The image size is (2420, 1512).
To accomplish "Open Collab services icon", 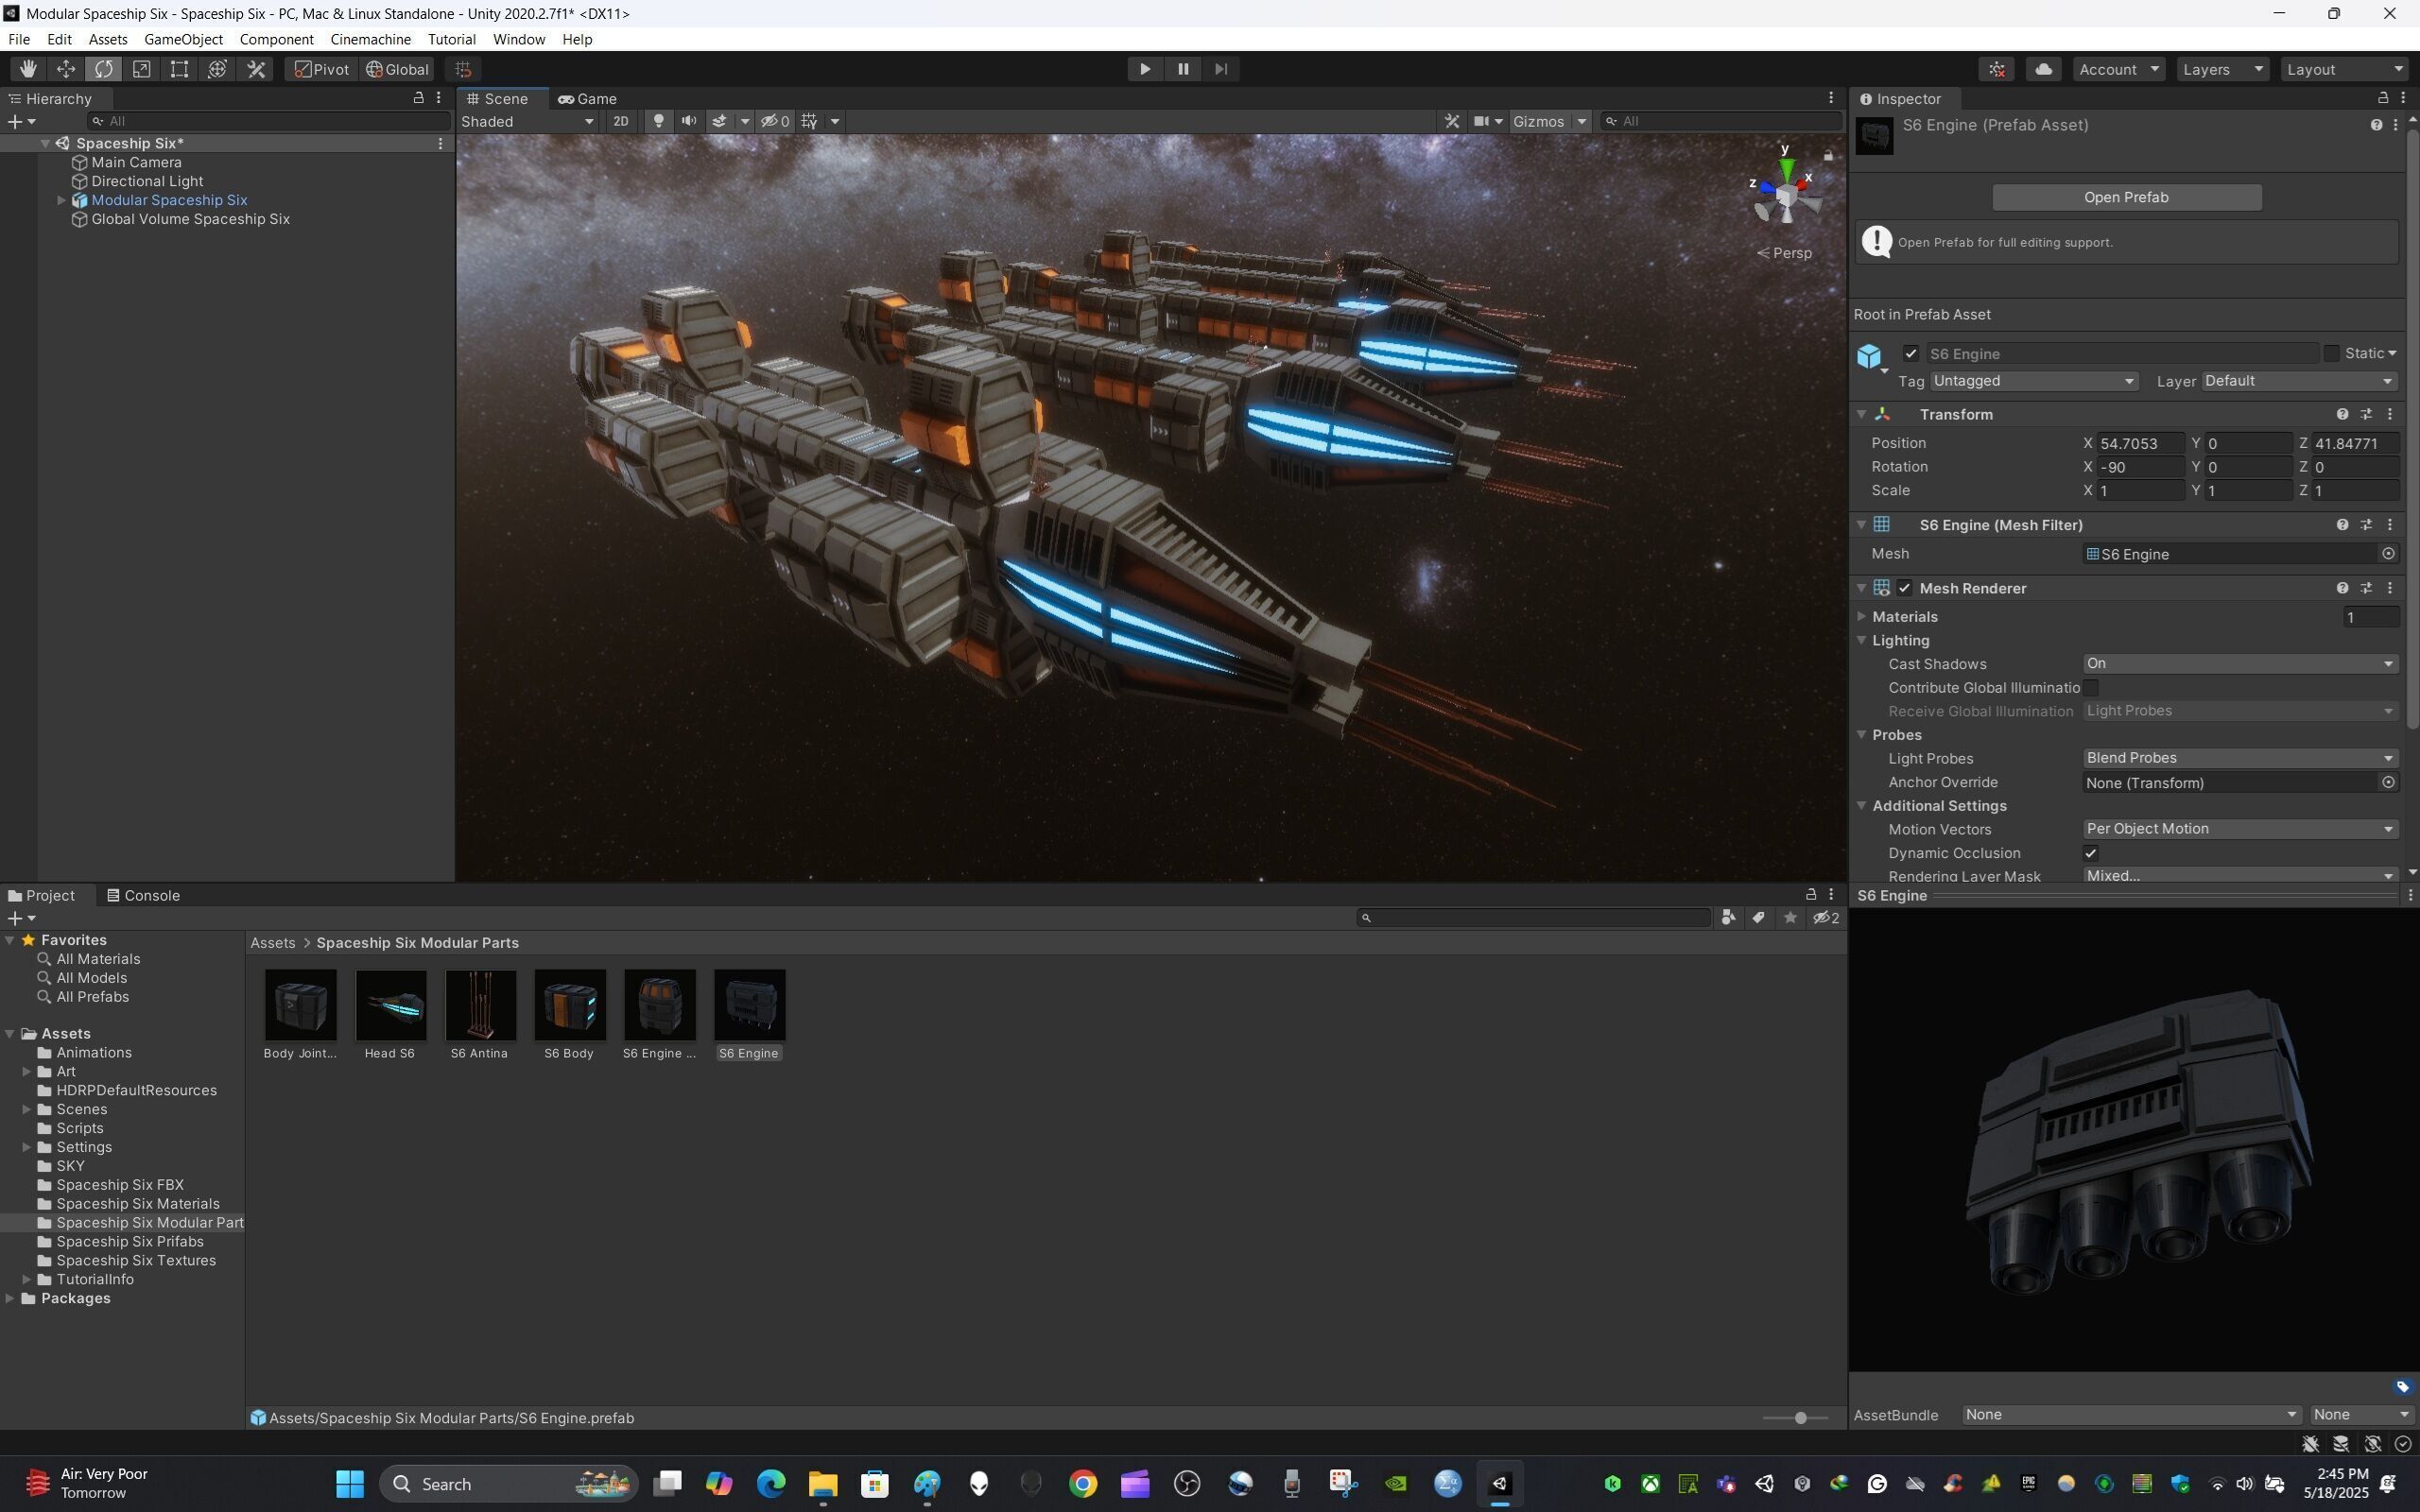I will 1997,69.
